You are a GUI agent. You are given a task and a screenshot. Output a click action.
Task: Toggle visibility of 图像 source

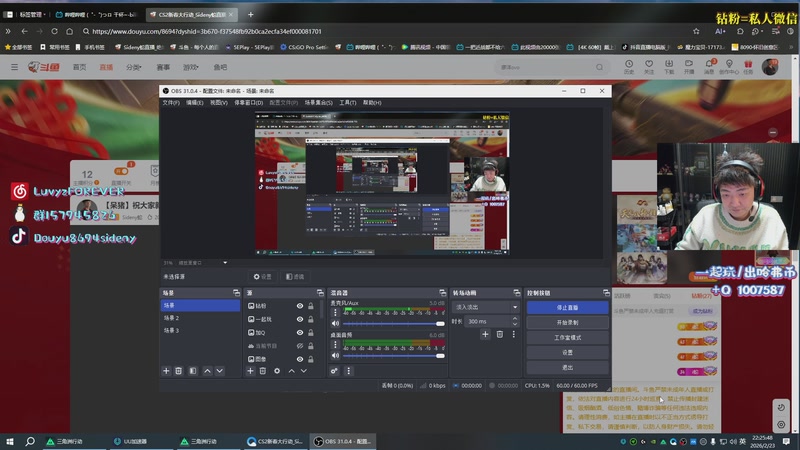point(300,359)
